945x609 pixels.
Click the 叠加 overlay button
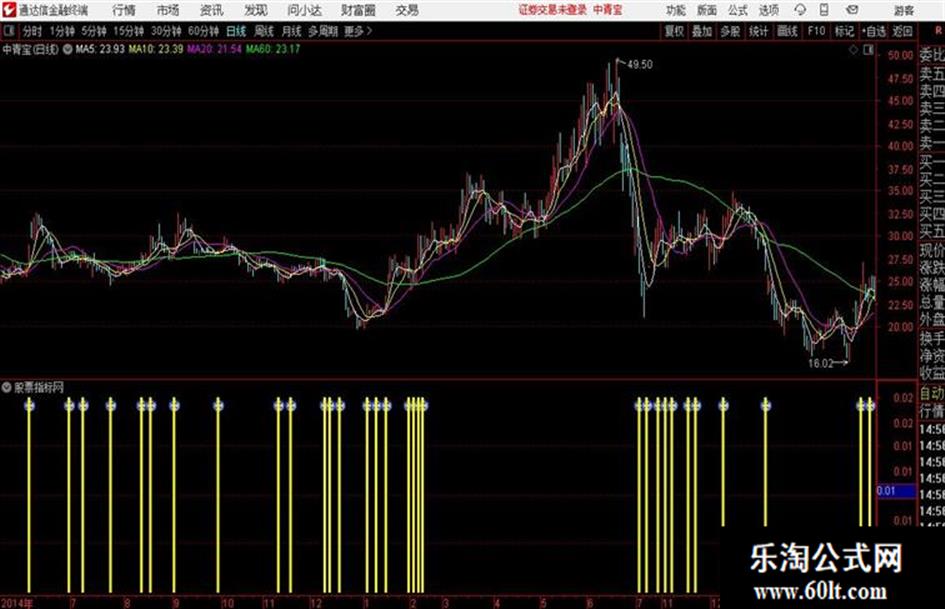(702, 31)
